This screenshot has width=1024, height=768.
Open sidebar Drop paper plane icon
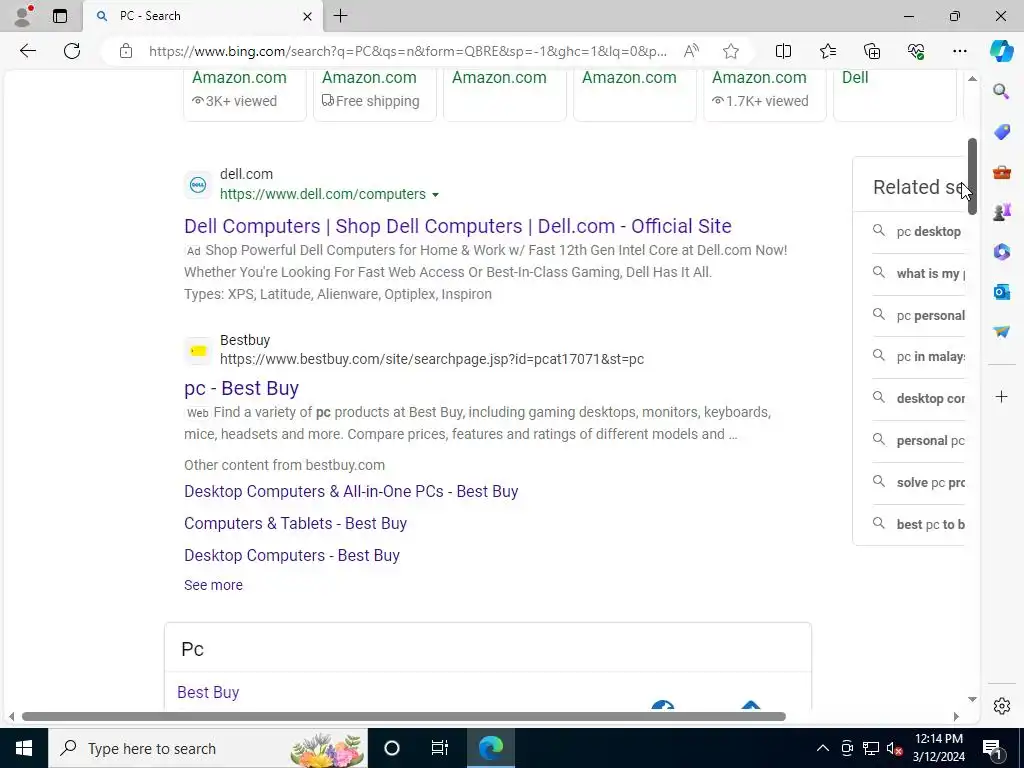[x=1001, y=332]
